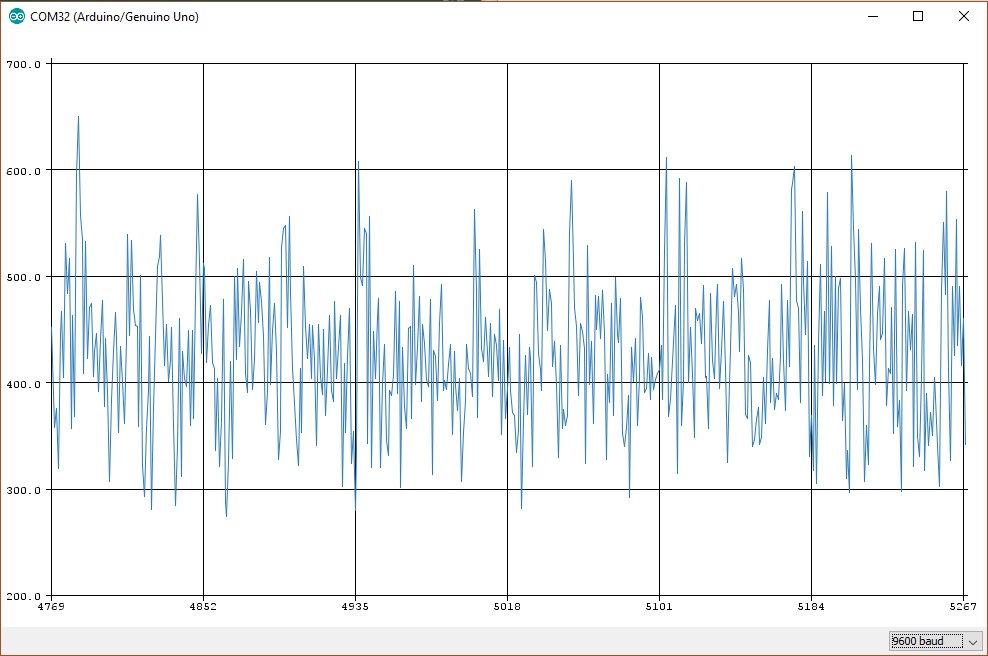
Task: Click the COM32 (Arduino/Genuino Uno) window title
Action: 115,17
